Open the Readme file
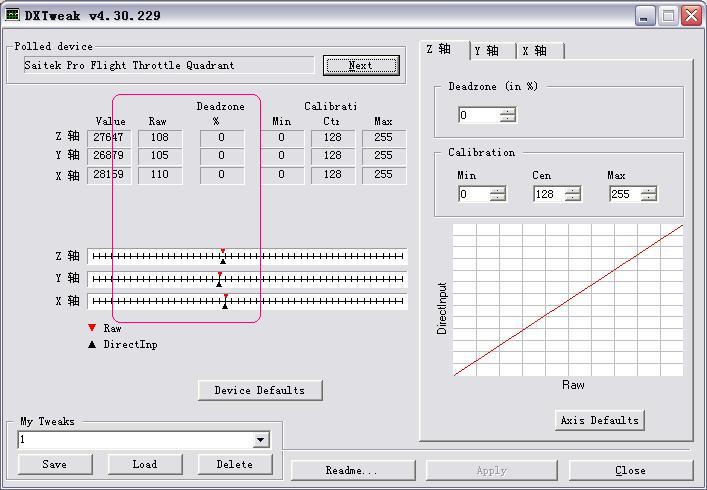 tap(353, 471)
